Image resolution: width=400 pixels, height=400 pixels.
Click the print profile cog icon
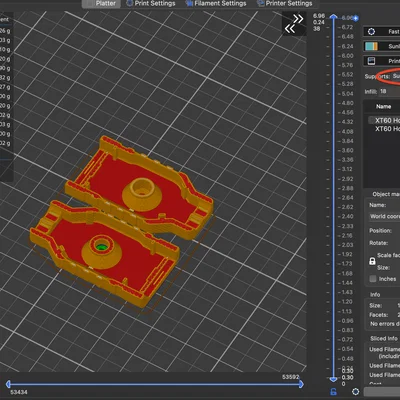371,32
